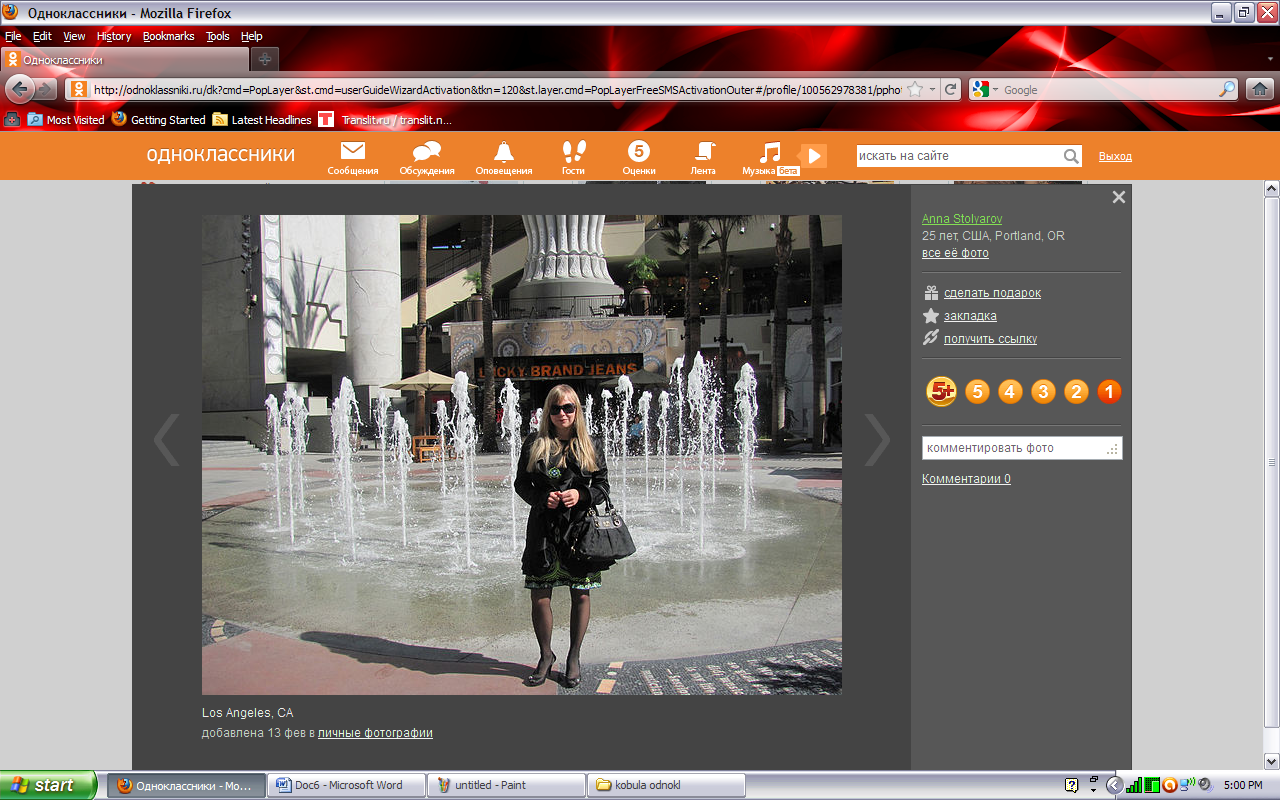This screenshot has width=1280, height=800.
Task: Open Комментарии 0 link
Action: tap(966, 479)
